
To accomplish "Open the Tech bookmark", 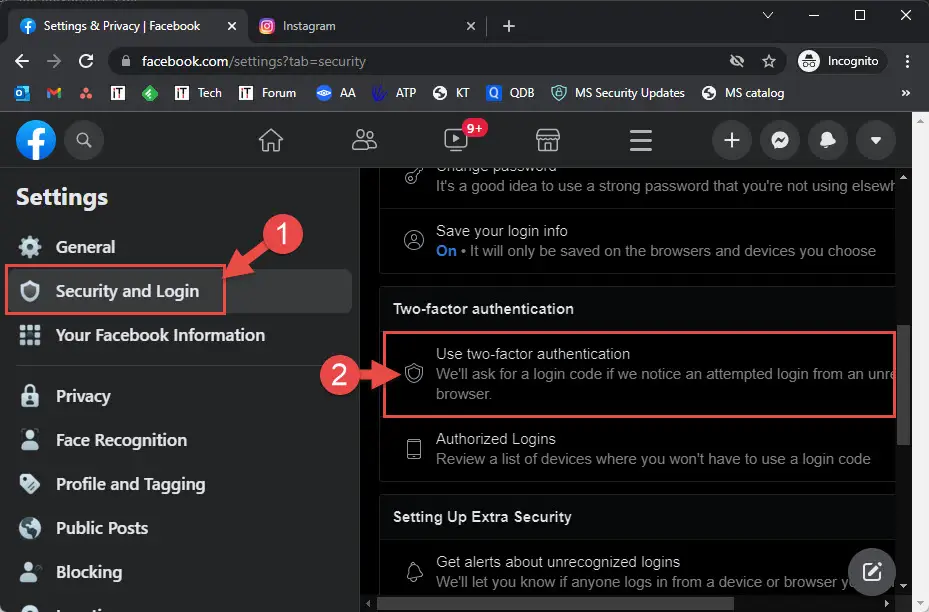I will [x=198, y=93].
